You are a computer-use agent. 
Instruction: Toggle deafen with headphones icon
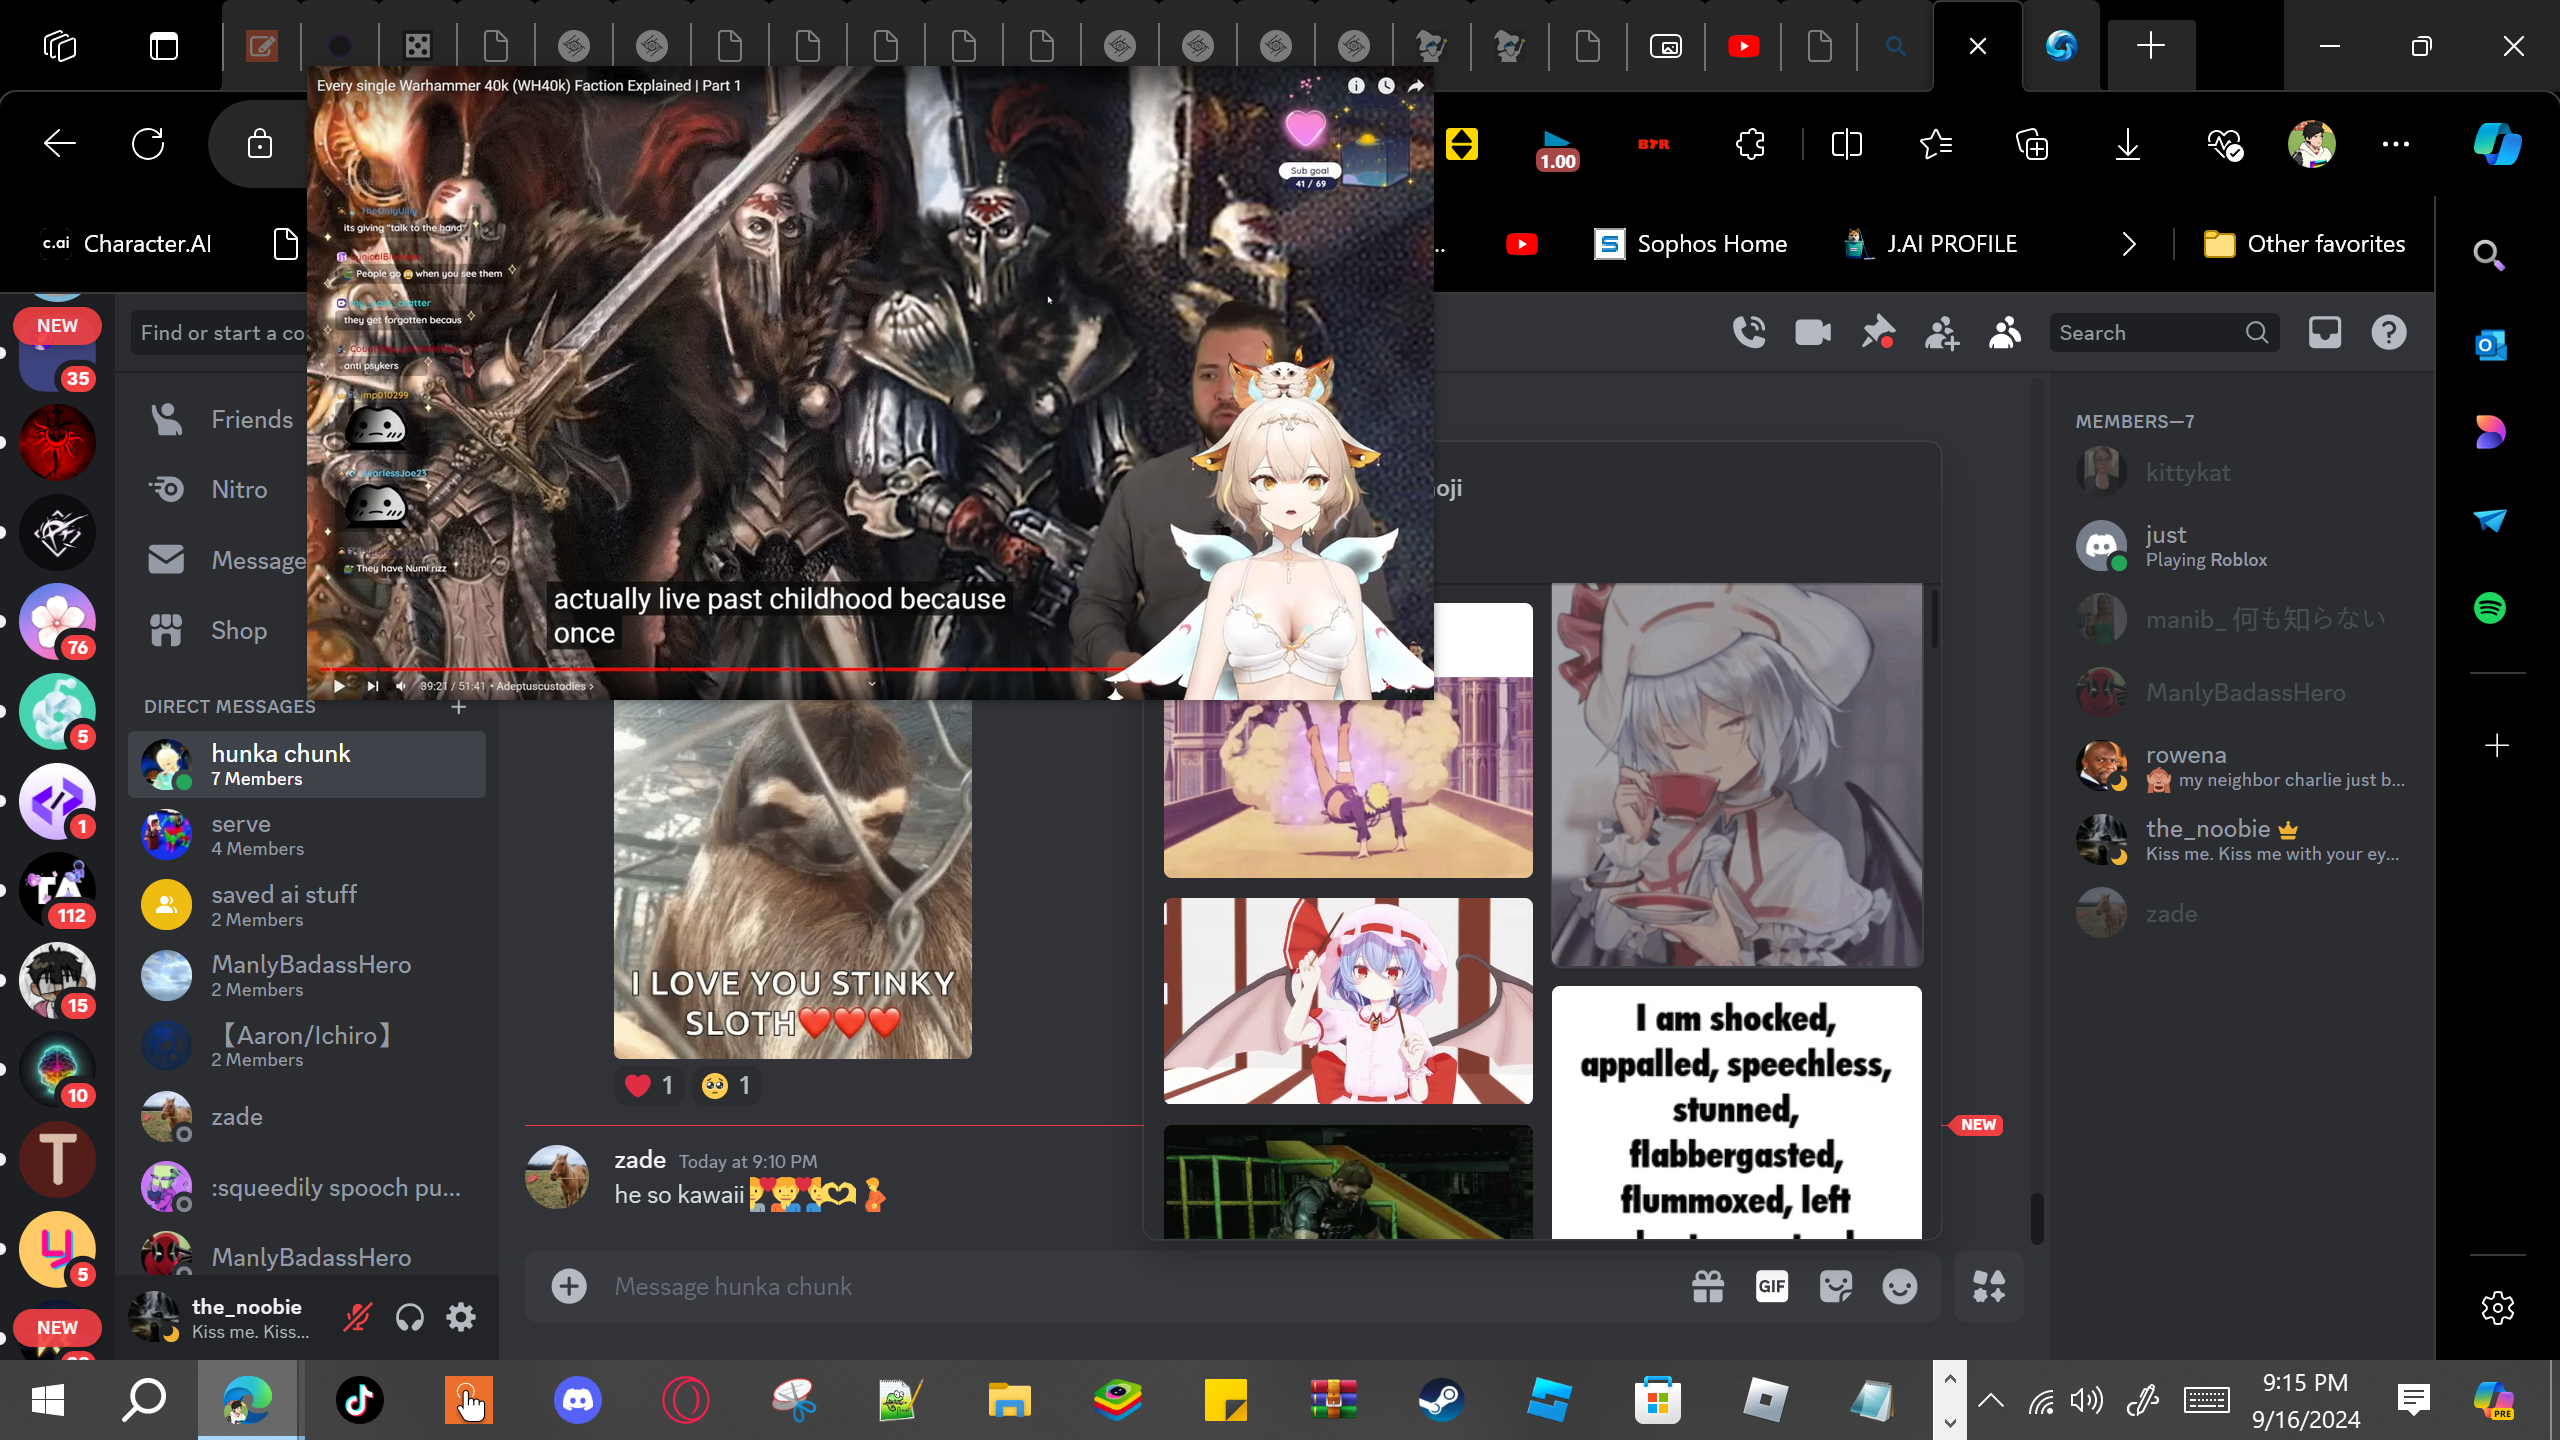(409, 1317)
